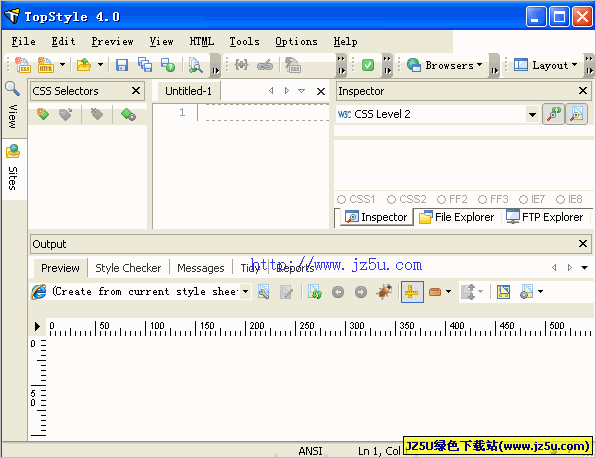Open the Help menu
The height and width of the screenshot is (458, 596).
346,41
